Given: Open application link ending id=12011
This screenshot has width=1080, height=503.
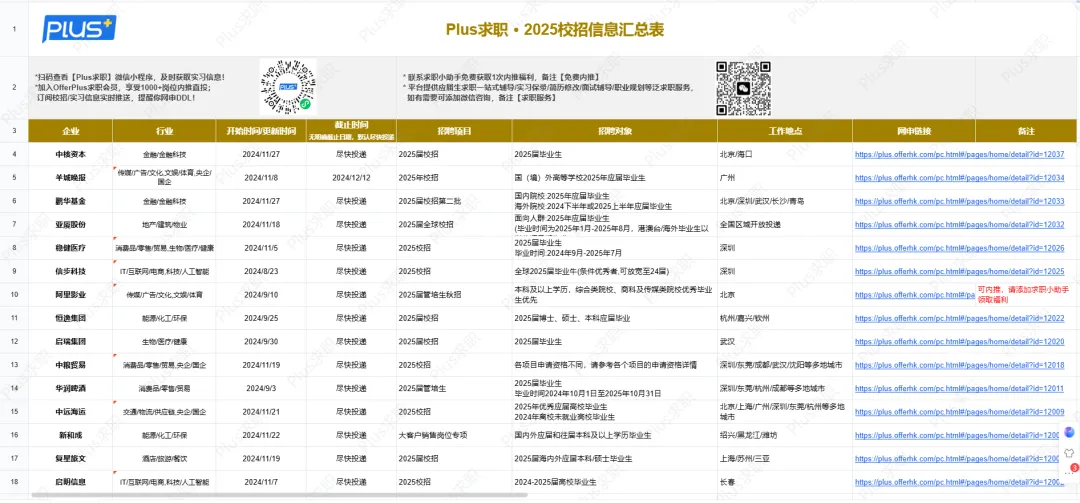Looking at the screenshot, I should coord(959,389).
